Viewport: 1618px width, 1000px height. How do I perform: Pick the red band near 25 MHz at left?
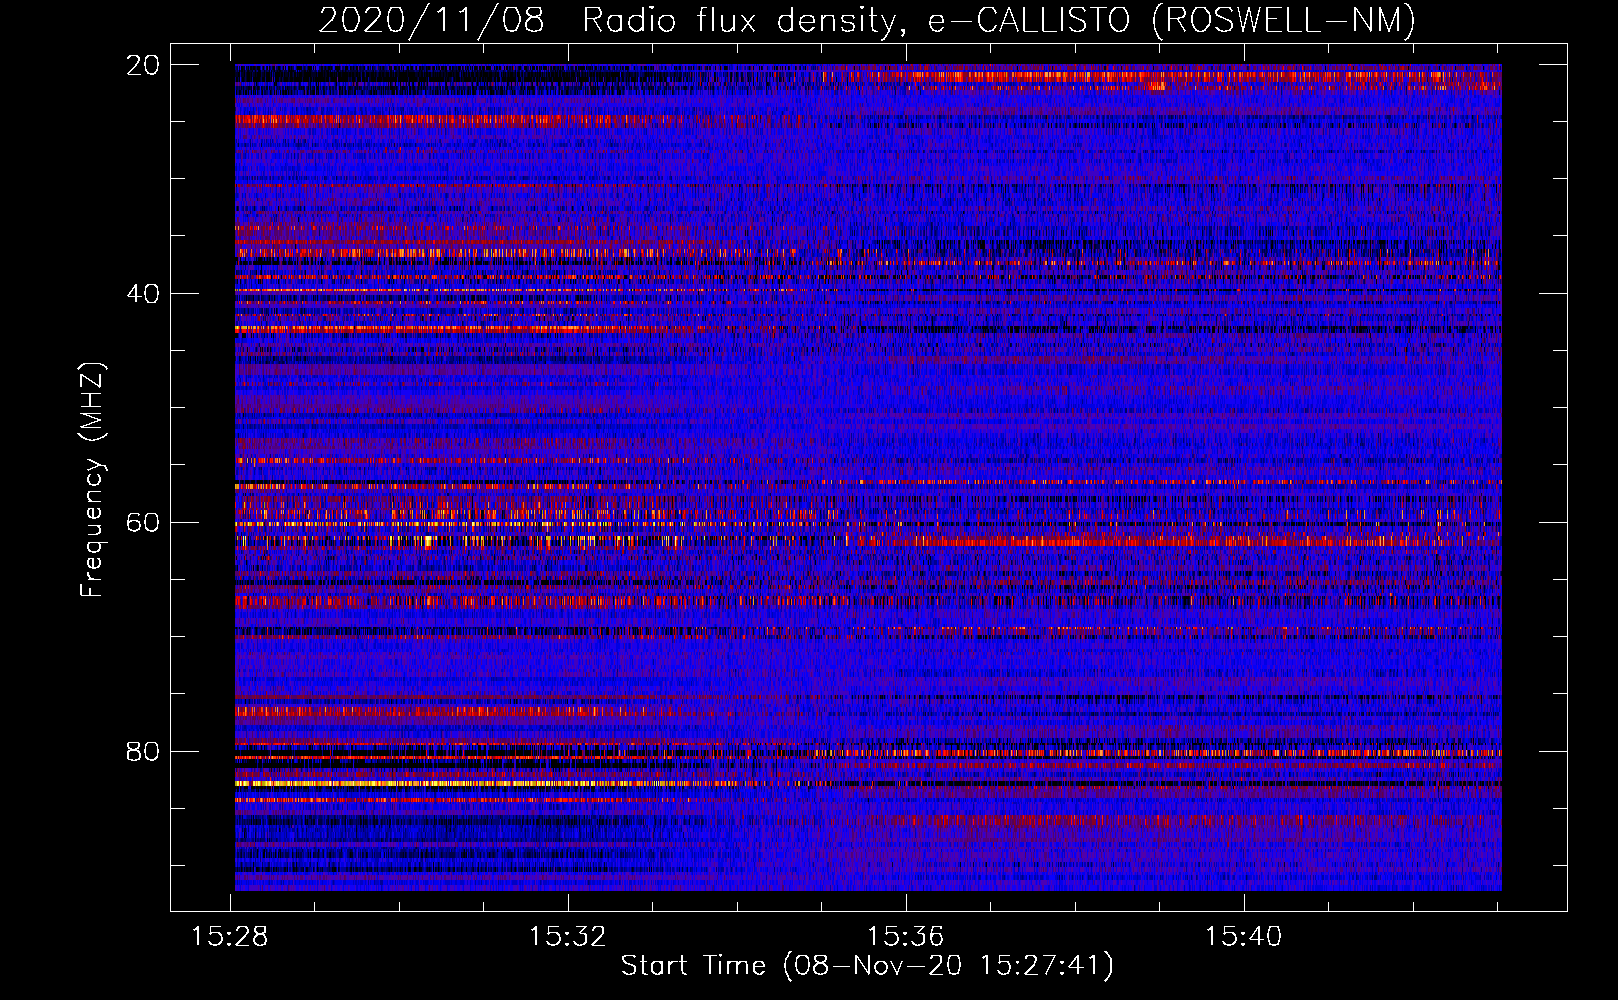coord(400,120)
